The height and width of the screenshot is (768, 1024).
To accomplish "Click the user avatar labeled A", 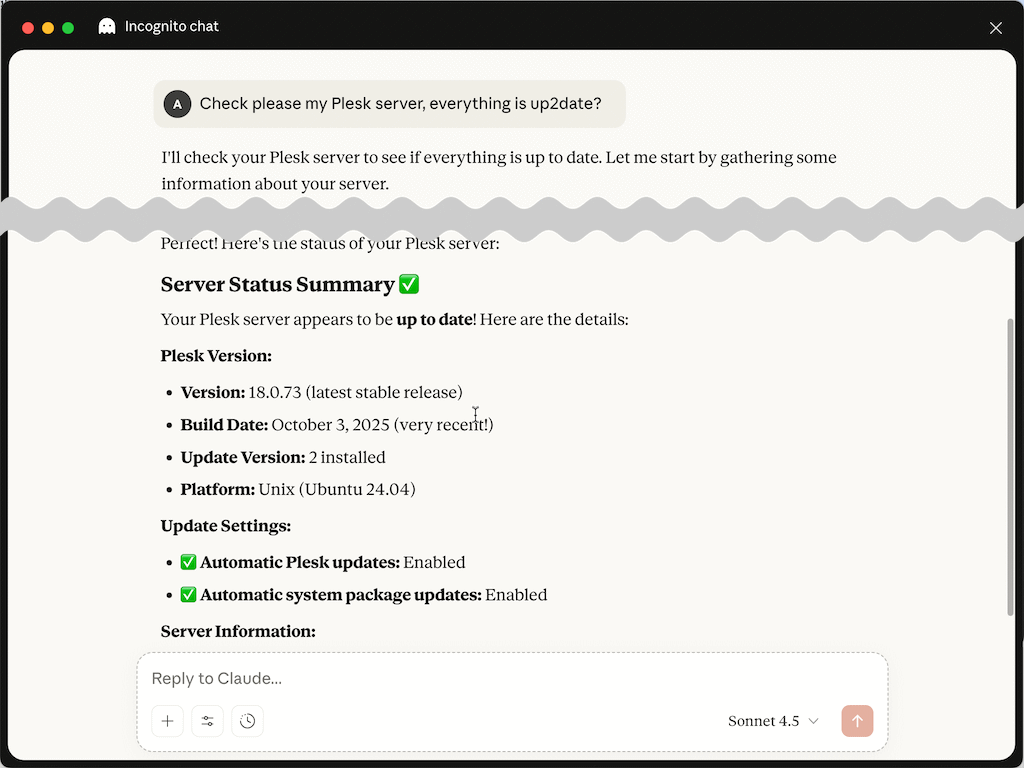I will pos(177,104).
